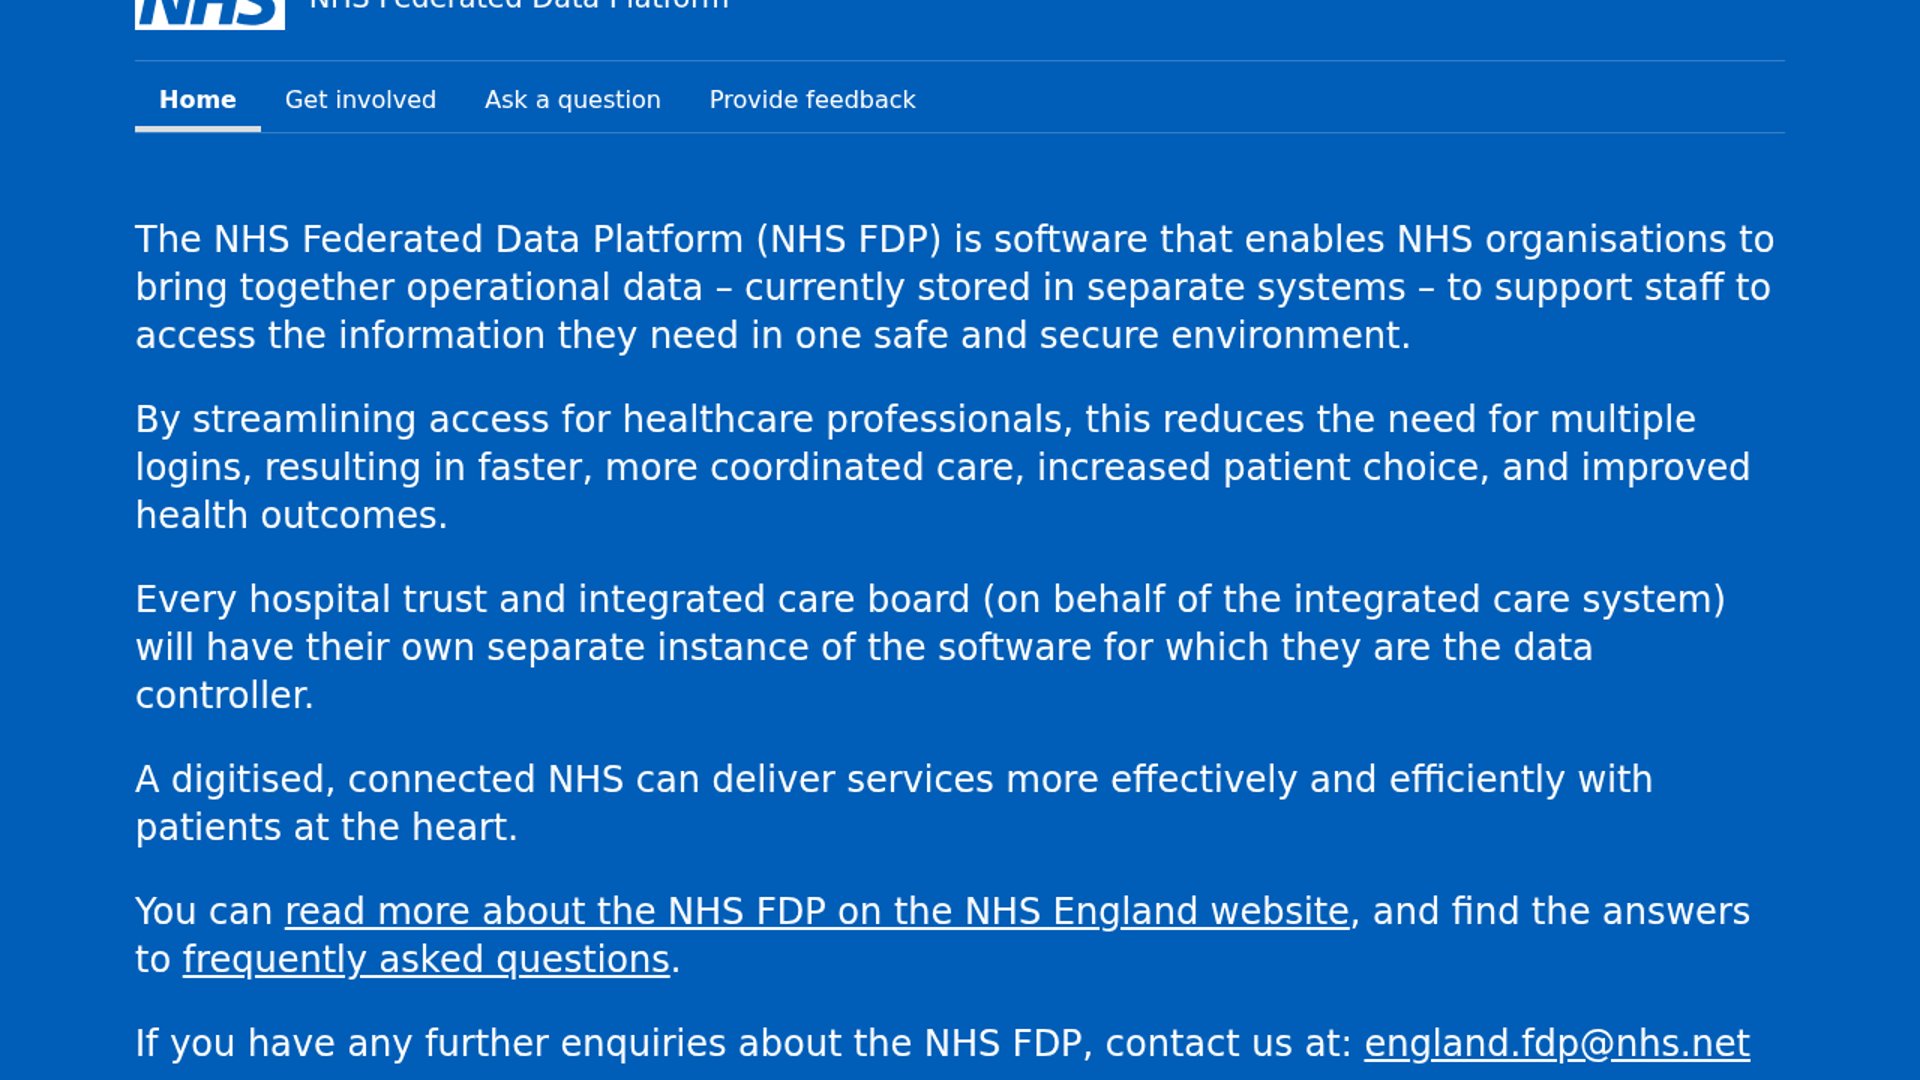Open the NHS Federated Data Platform header title
This screenshot has height=1080, width=1920.
(x=519, y=5)
